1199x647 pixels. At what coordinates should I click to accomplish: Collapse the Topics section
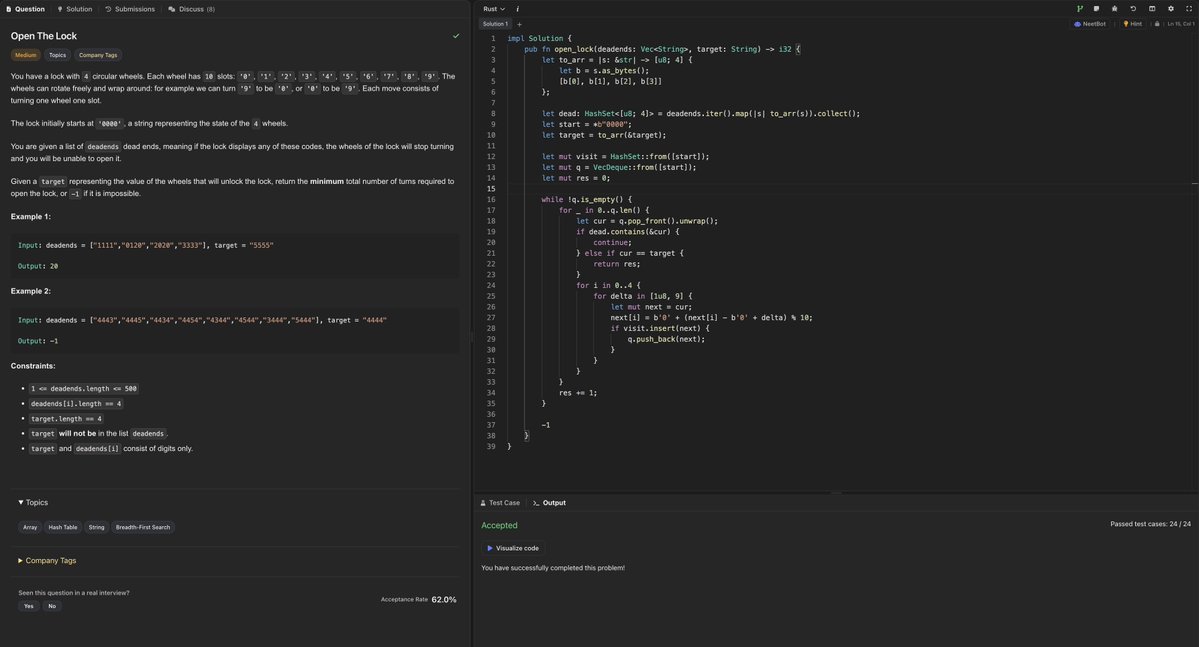point(33,502)
